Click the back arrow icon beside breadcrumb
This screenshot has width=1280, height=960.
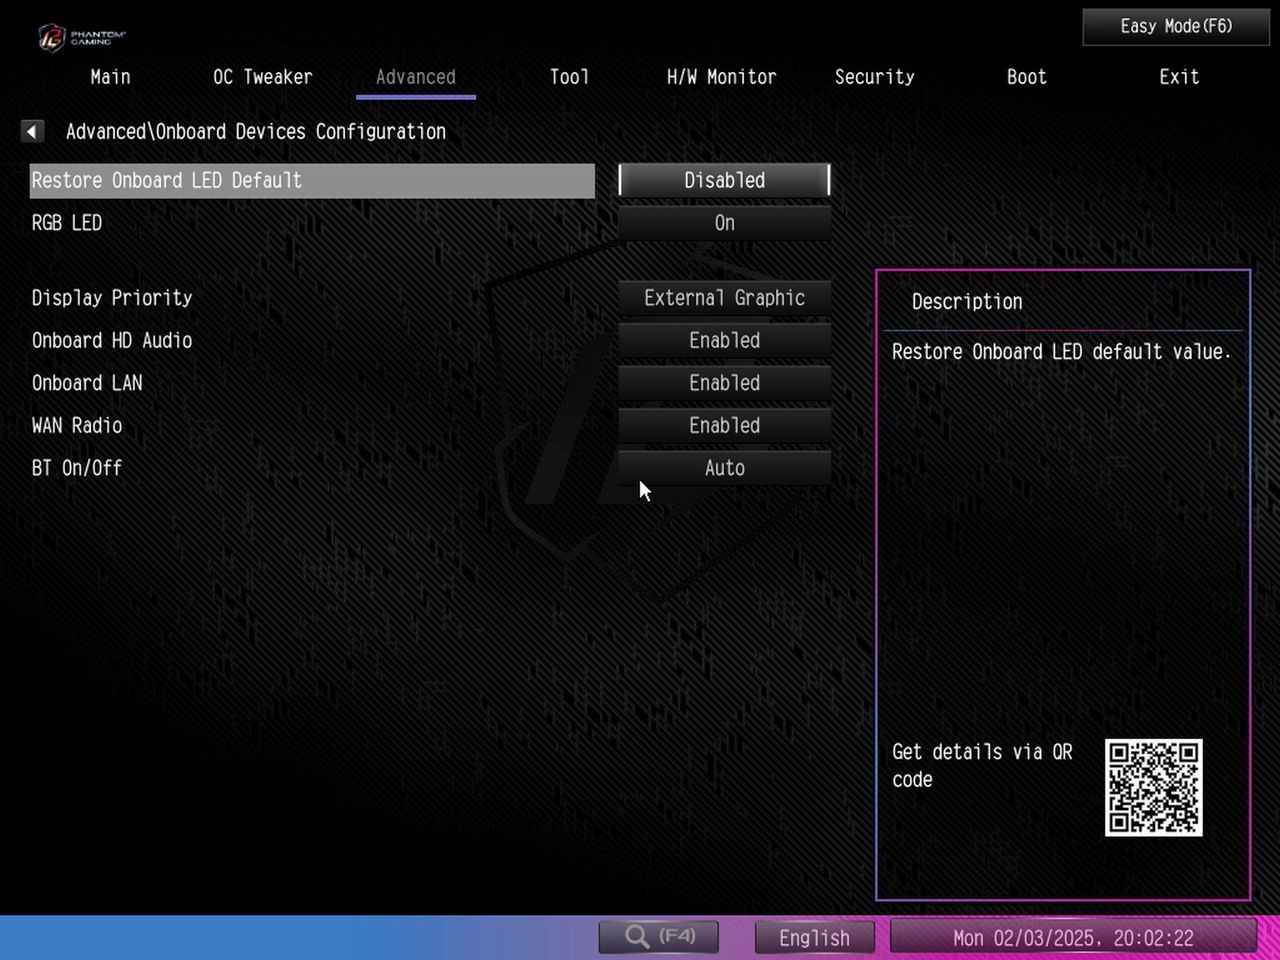tap(32, 131)
